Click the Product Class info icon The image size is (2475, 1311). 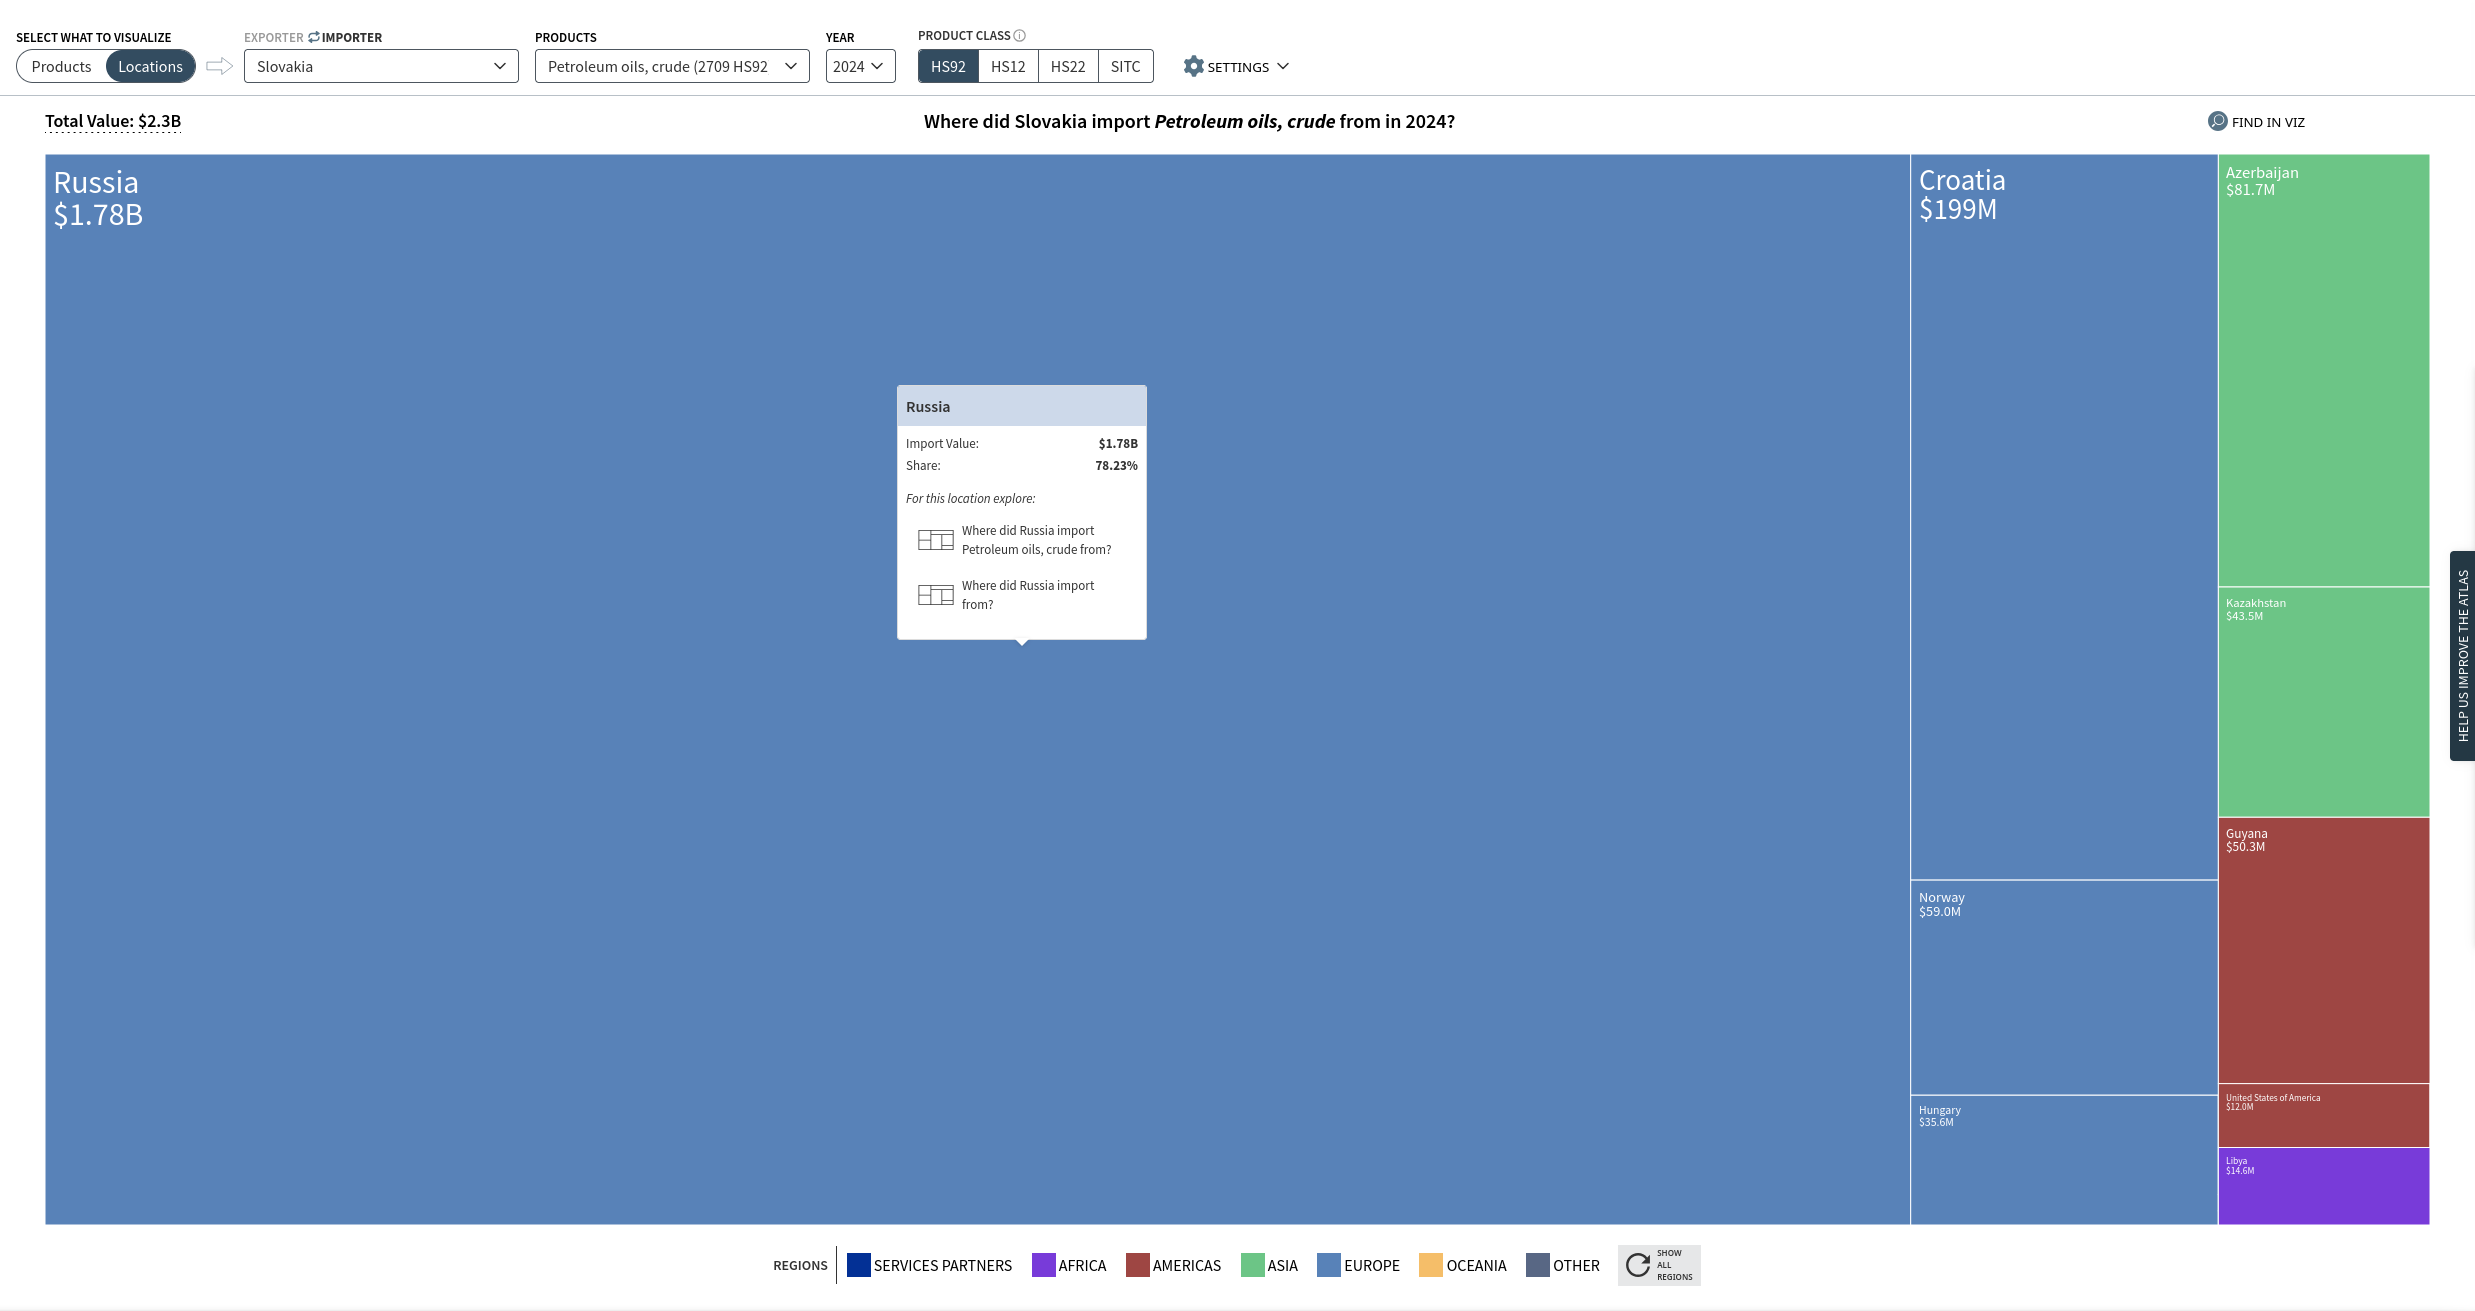[x=1020, y=35]
